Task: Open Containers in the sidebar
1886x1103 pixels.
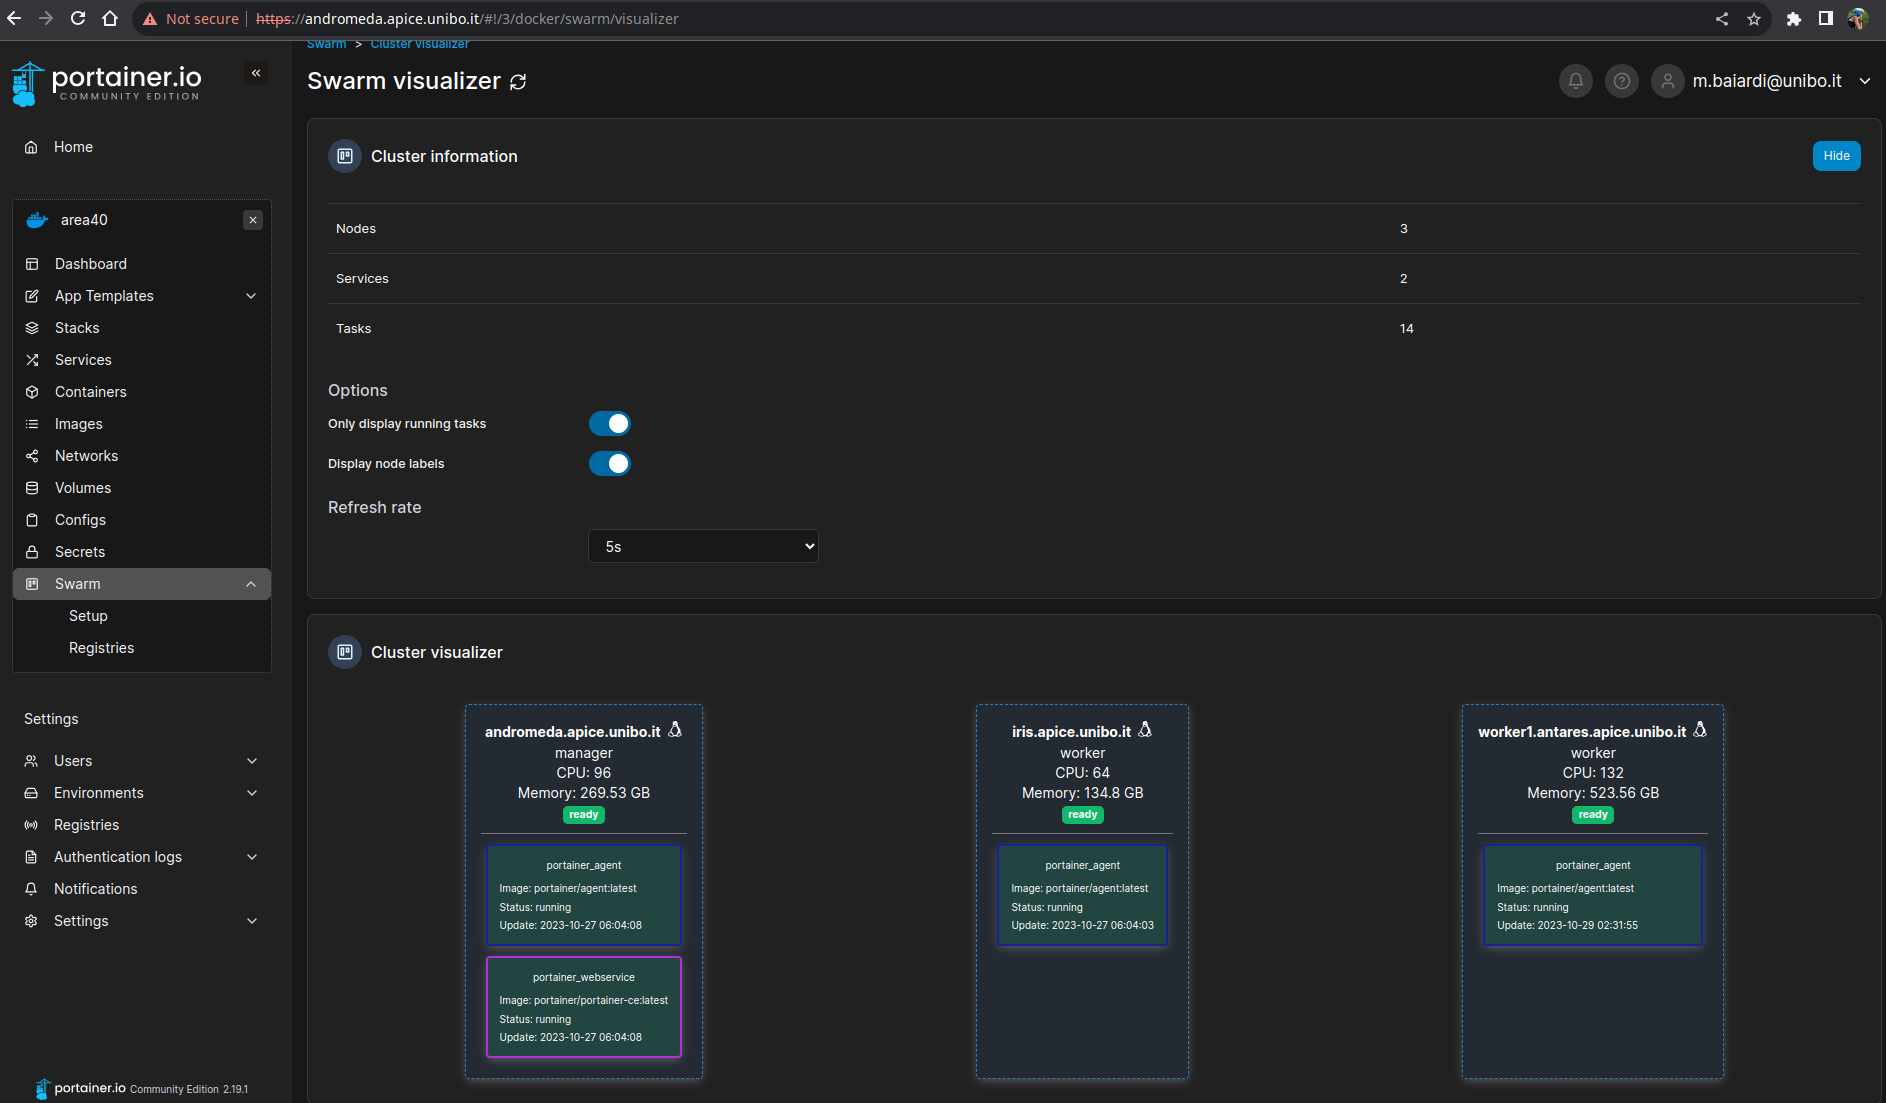Action: (x=90, y=392)
